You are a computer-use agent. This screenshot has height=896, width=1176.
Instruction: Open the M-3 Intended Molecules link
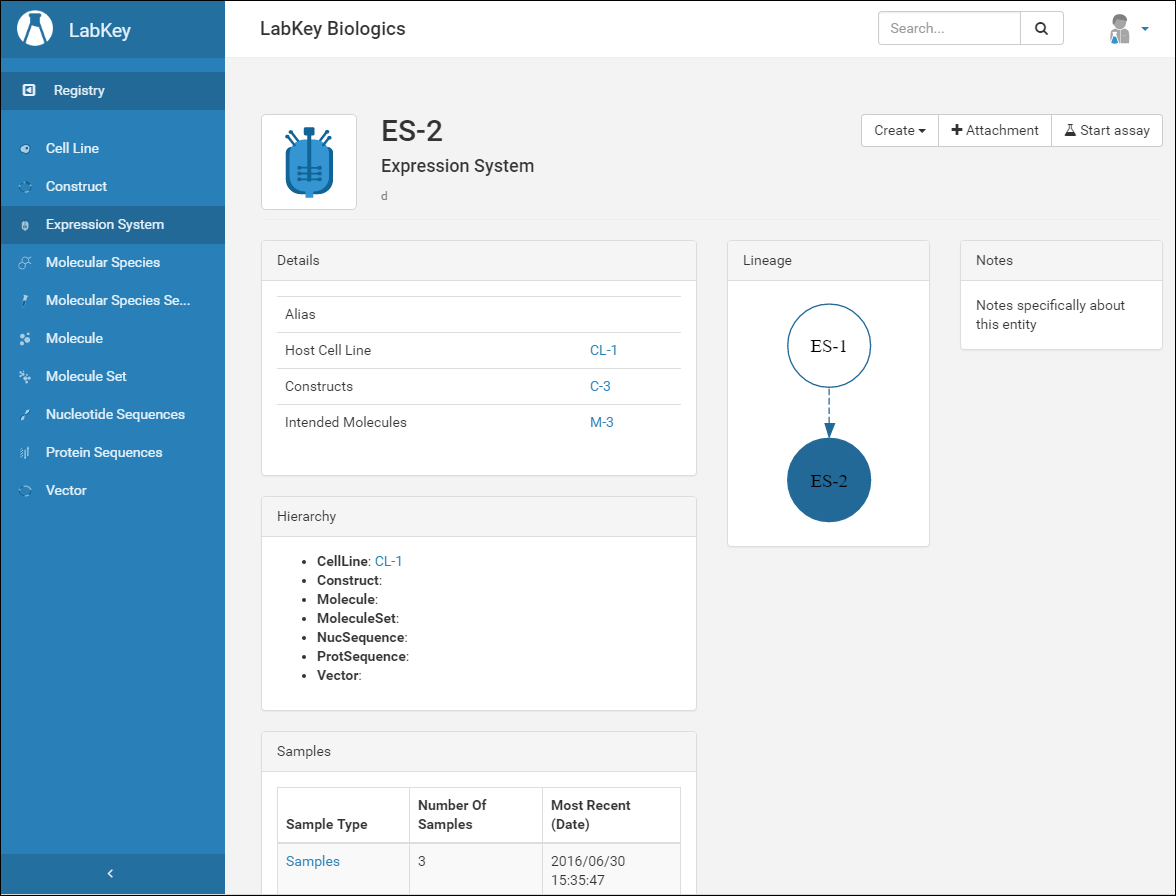(602, 422)
